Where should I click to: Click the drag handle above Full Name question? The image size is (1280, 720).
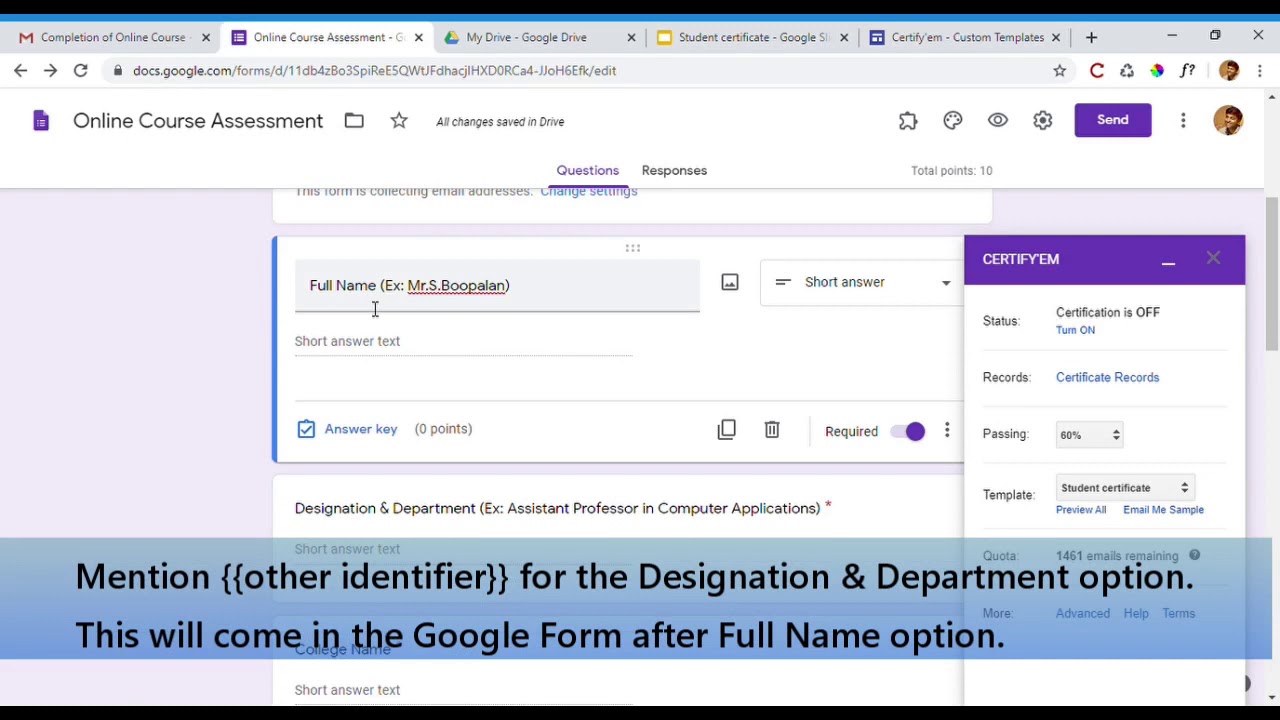633,248
